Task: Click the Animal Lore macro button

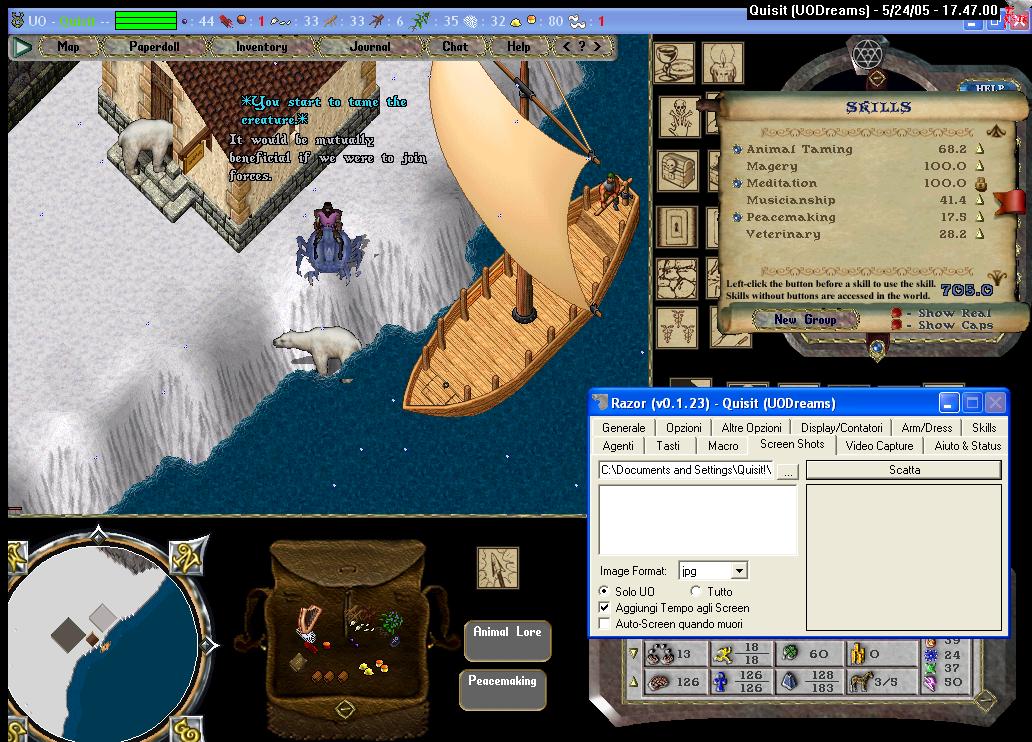Action: [x=507, y=641]
